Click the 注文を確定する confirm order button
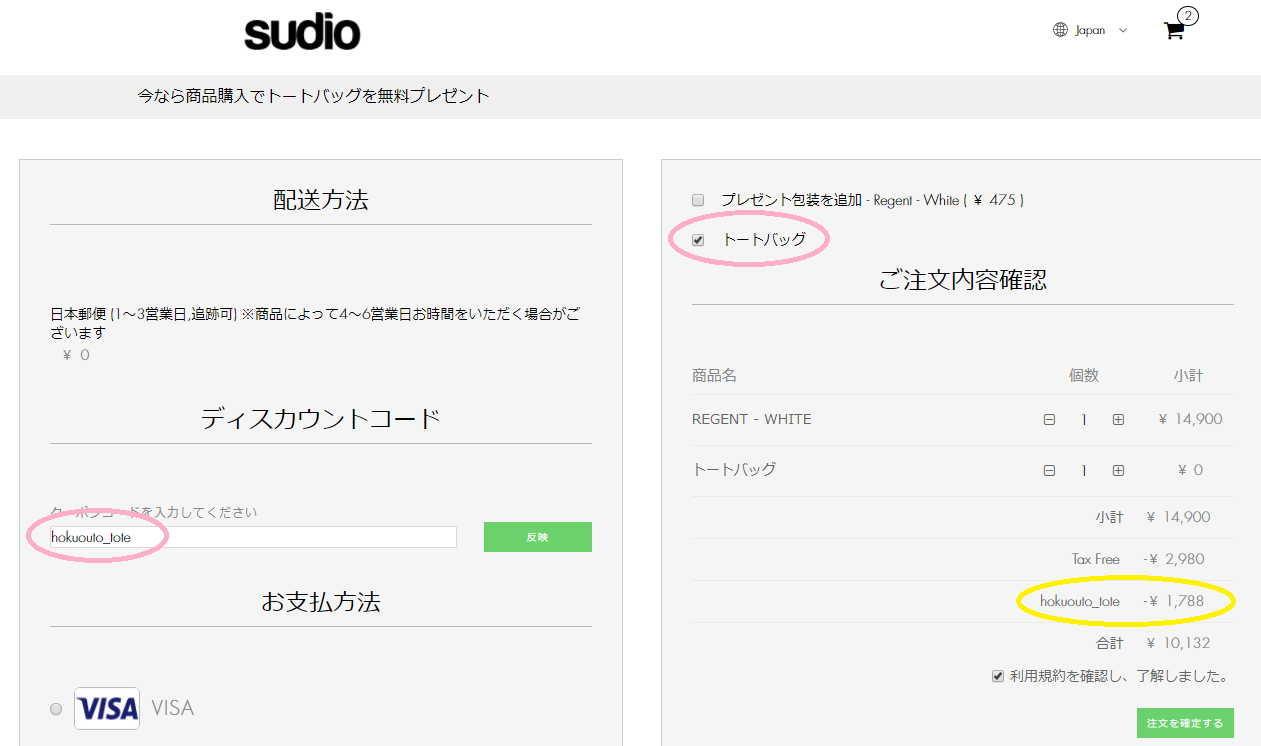This screenshot has width=1261, height=746. coord(1185,723)
